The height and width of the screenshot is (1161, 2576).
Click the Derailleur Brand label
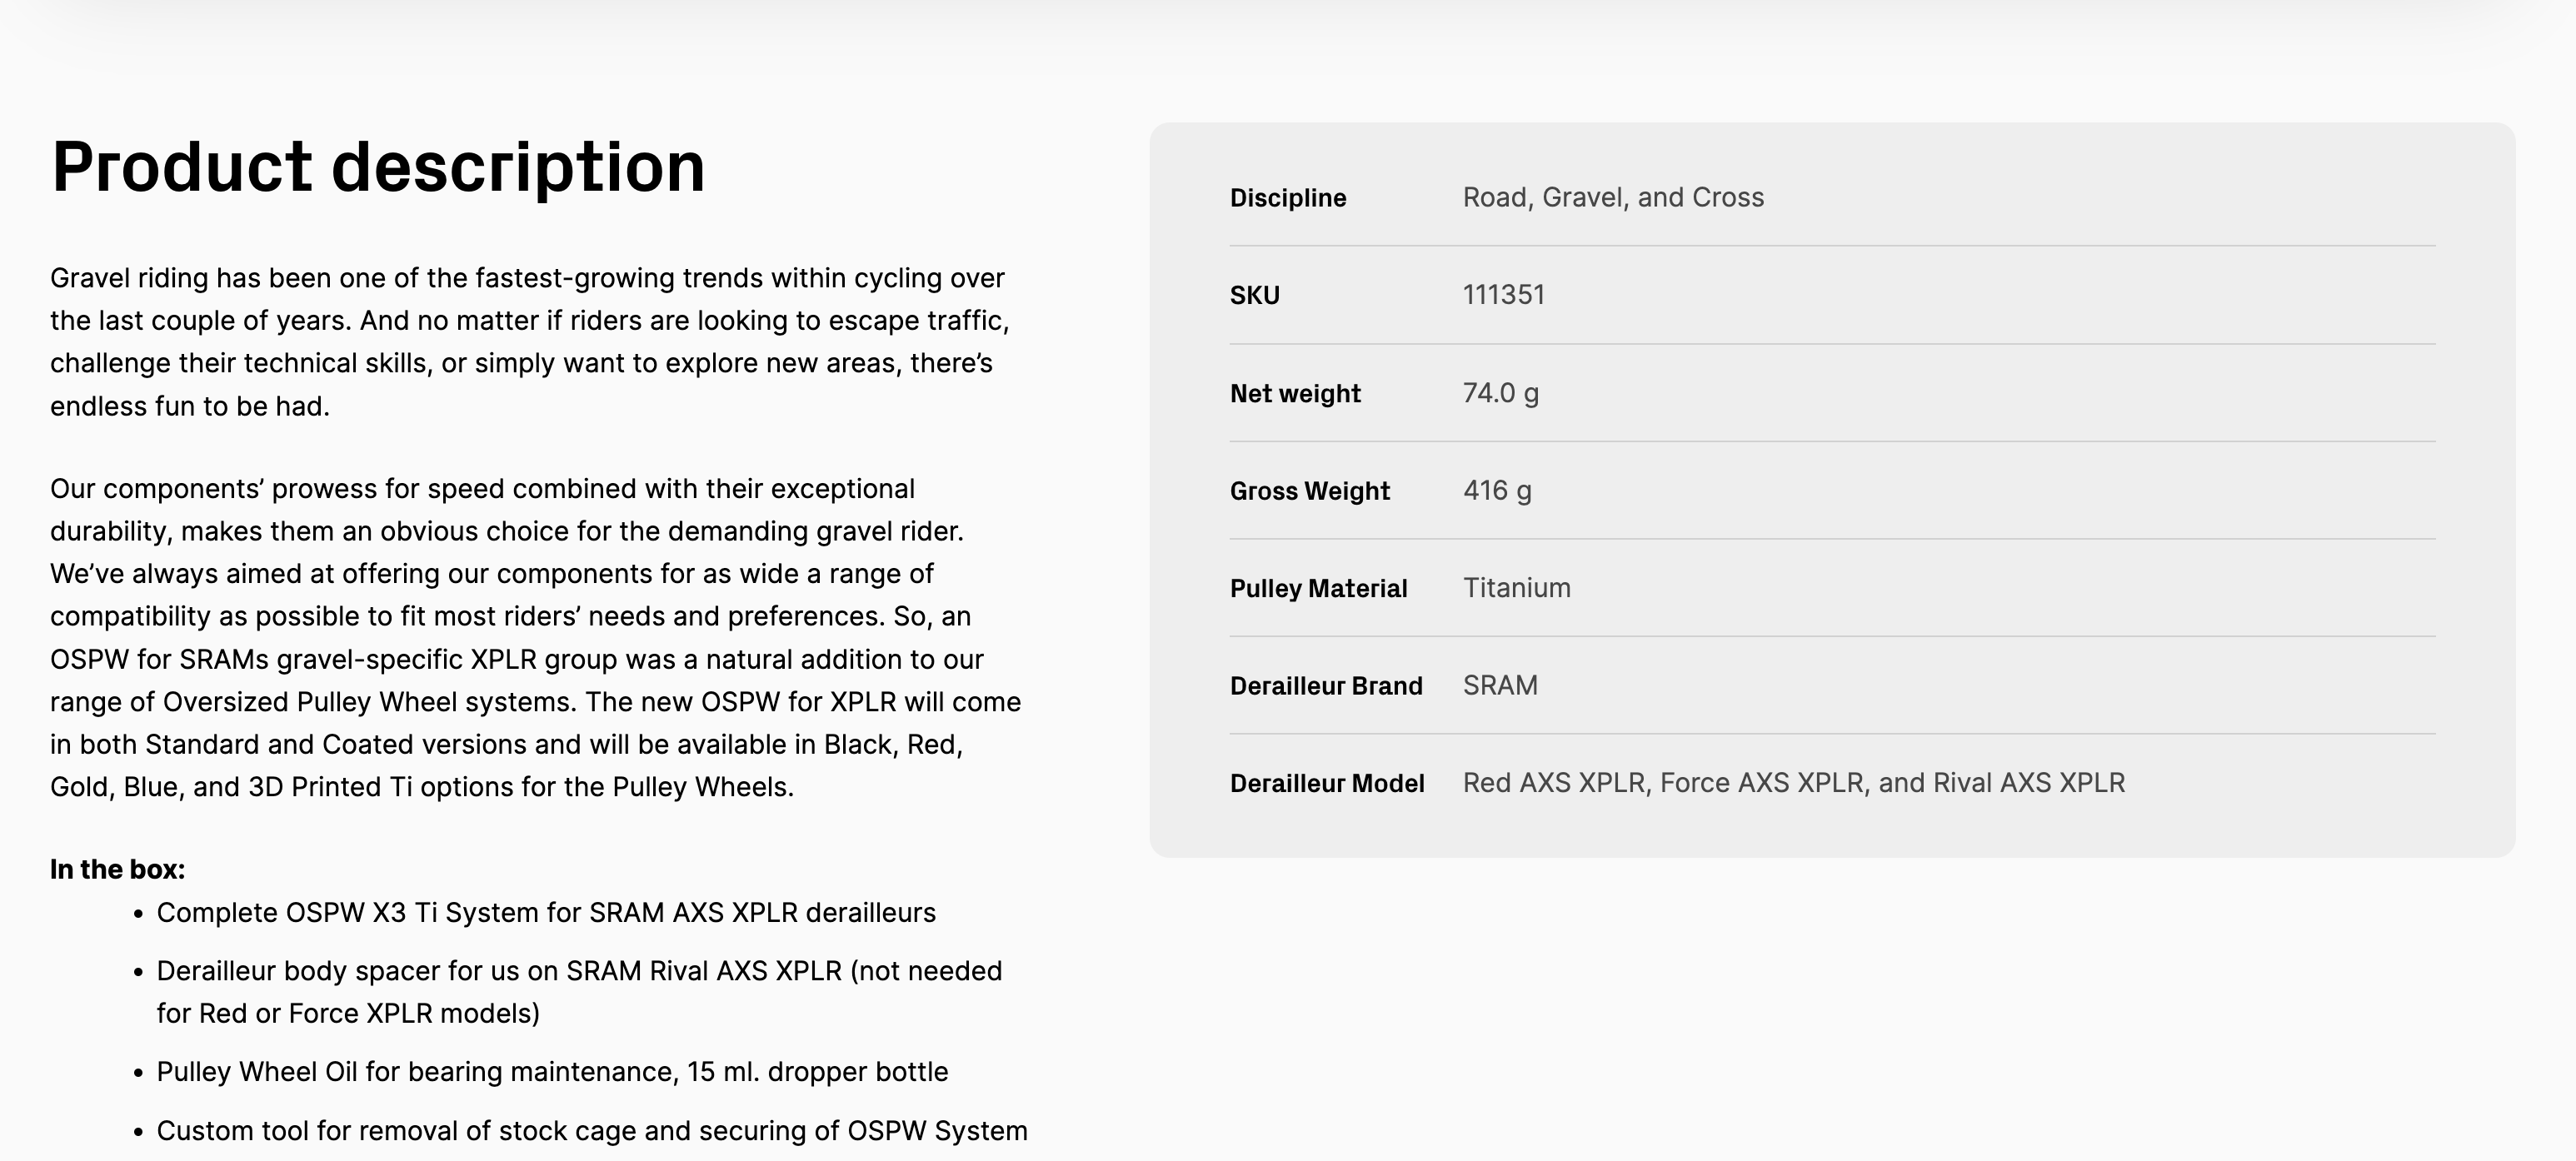point(1325,686)
